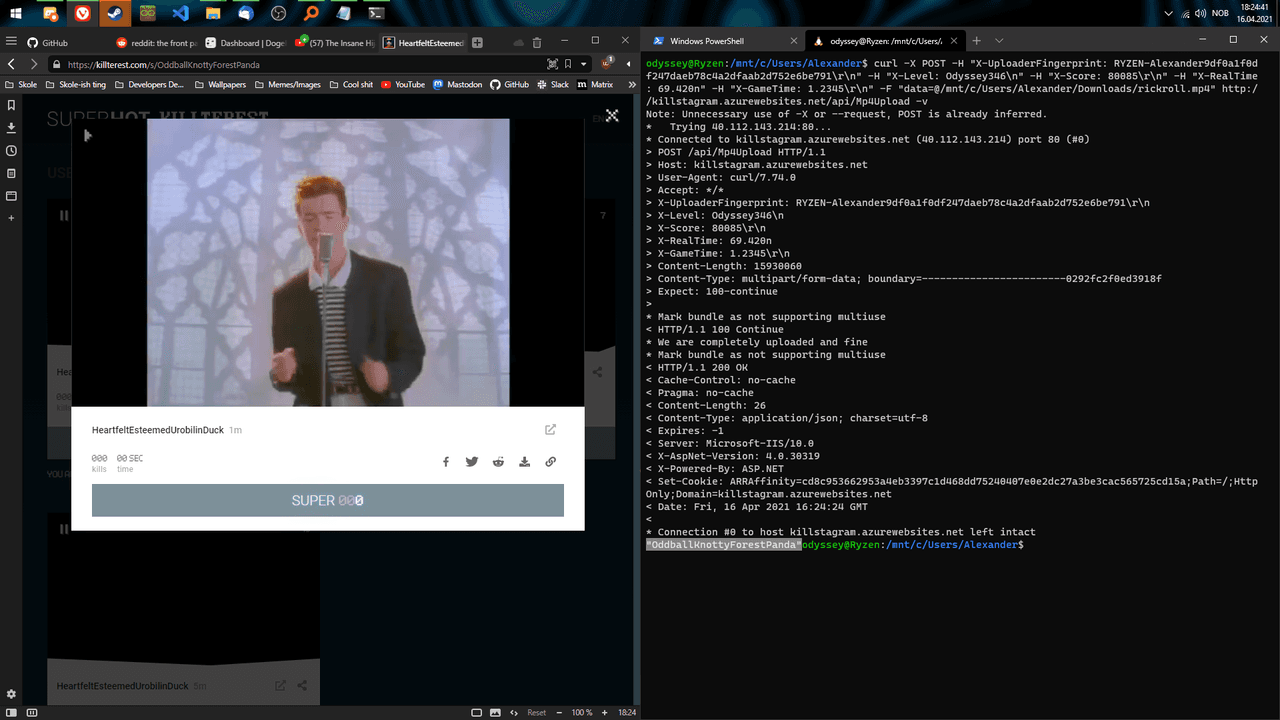Share the replay on Facebook
The width and height of the screenshot is (1280, 720).
click(446, 462)
